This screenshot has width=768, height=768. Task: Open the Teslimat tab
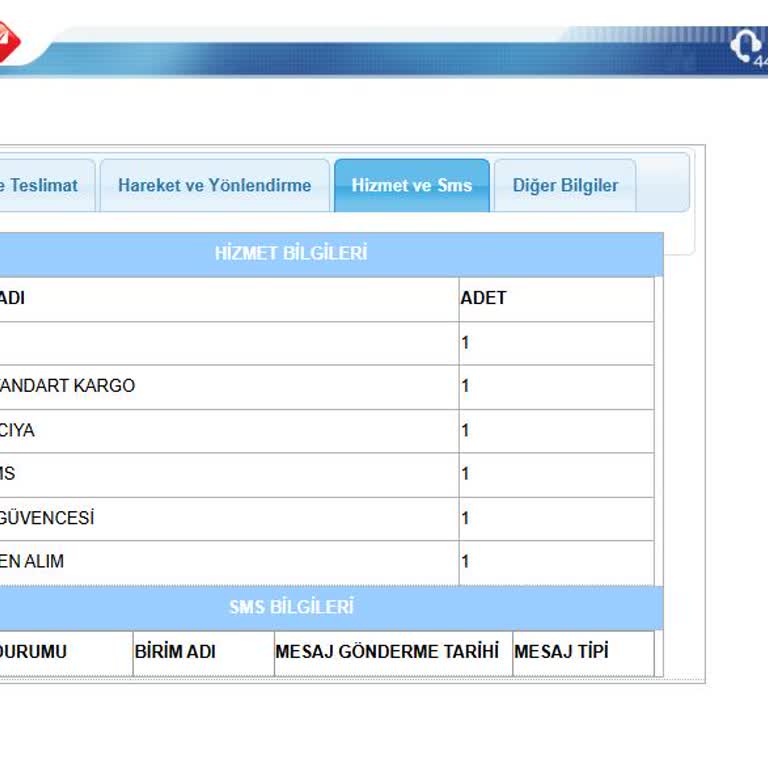tap(47, 185)
